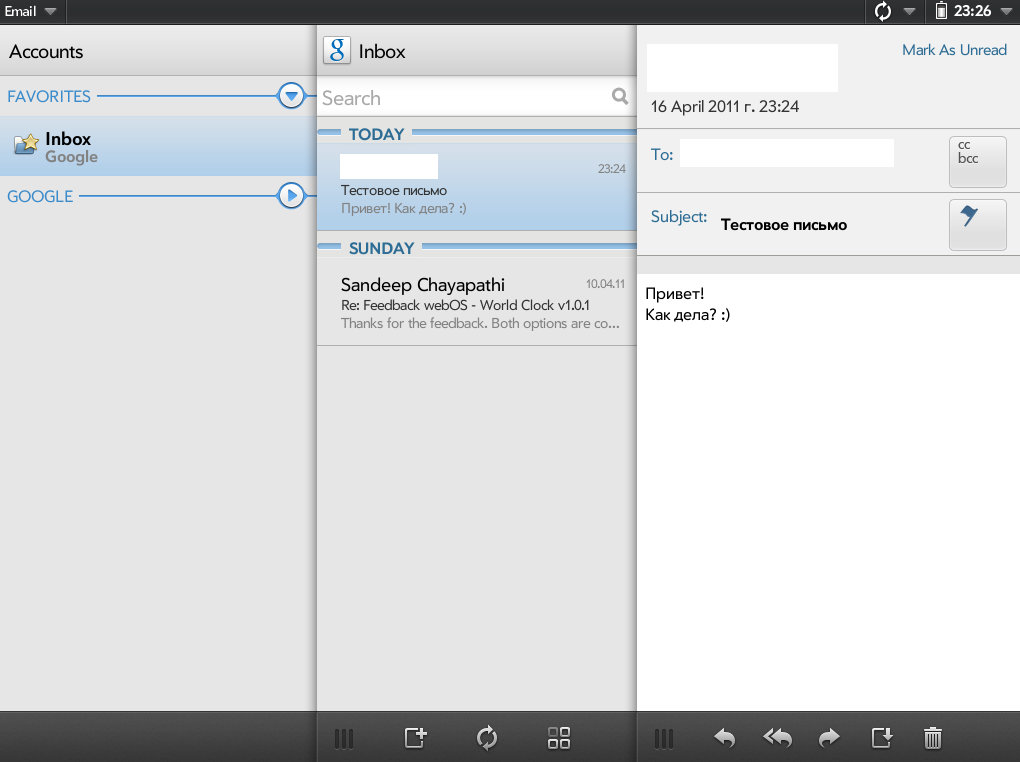Delete the open email
Screen dimensions: 1020x762
coord(933,739)
